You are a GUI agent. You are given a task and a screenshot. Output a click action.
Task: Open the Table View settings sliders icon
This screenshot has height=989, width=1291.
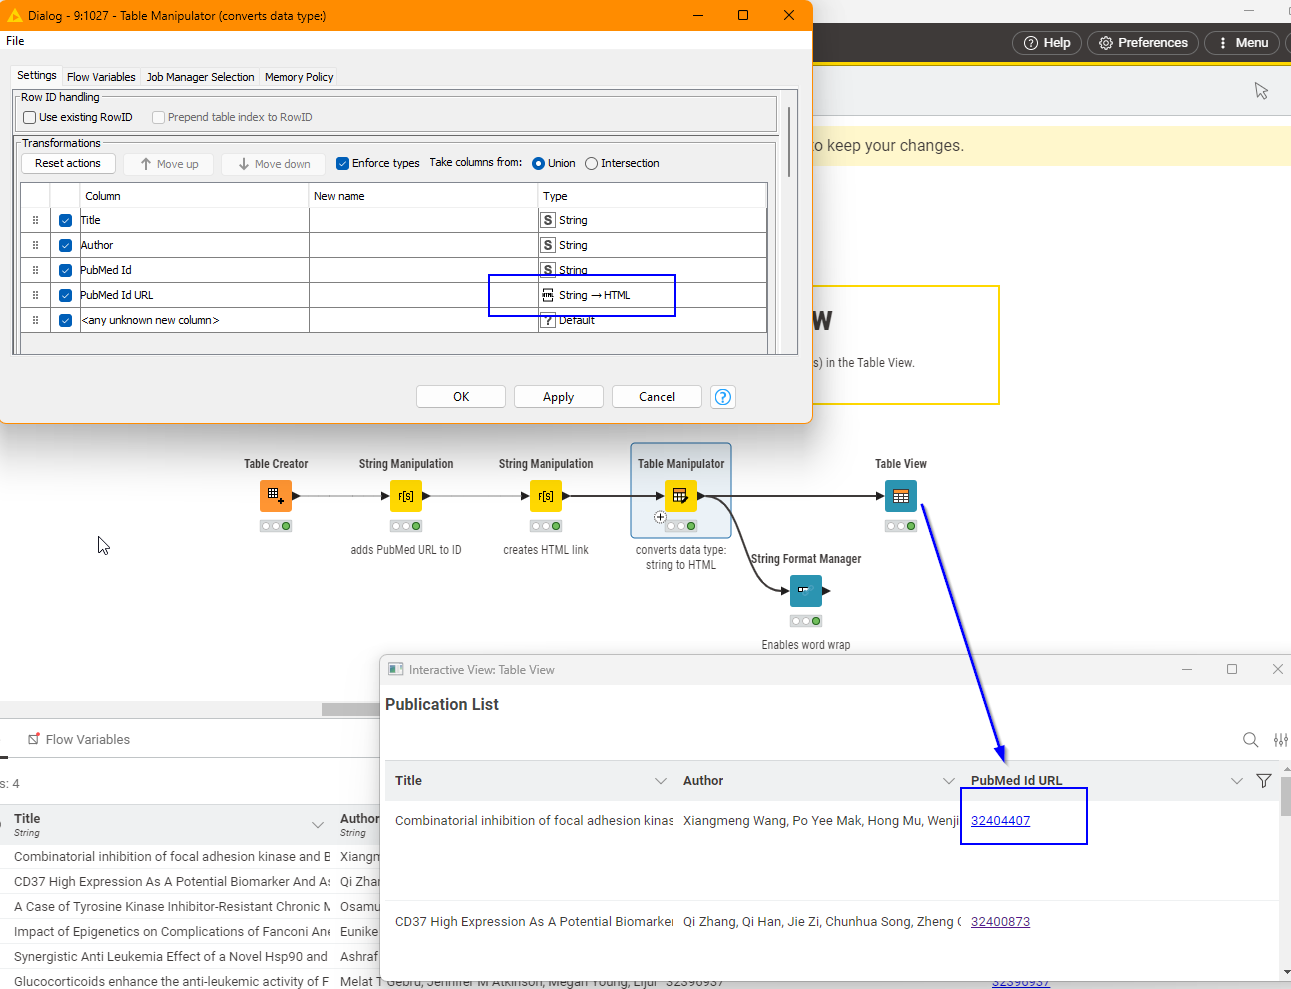point(1280,740)
